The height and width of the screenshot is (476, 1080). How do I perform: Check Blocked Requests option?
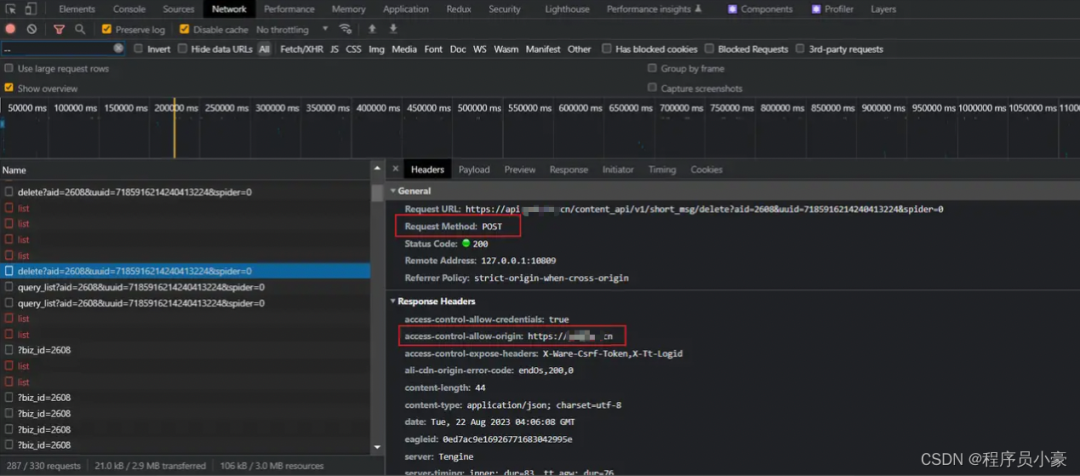click(x=709, y=48)
